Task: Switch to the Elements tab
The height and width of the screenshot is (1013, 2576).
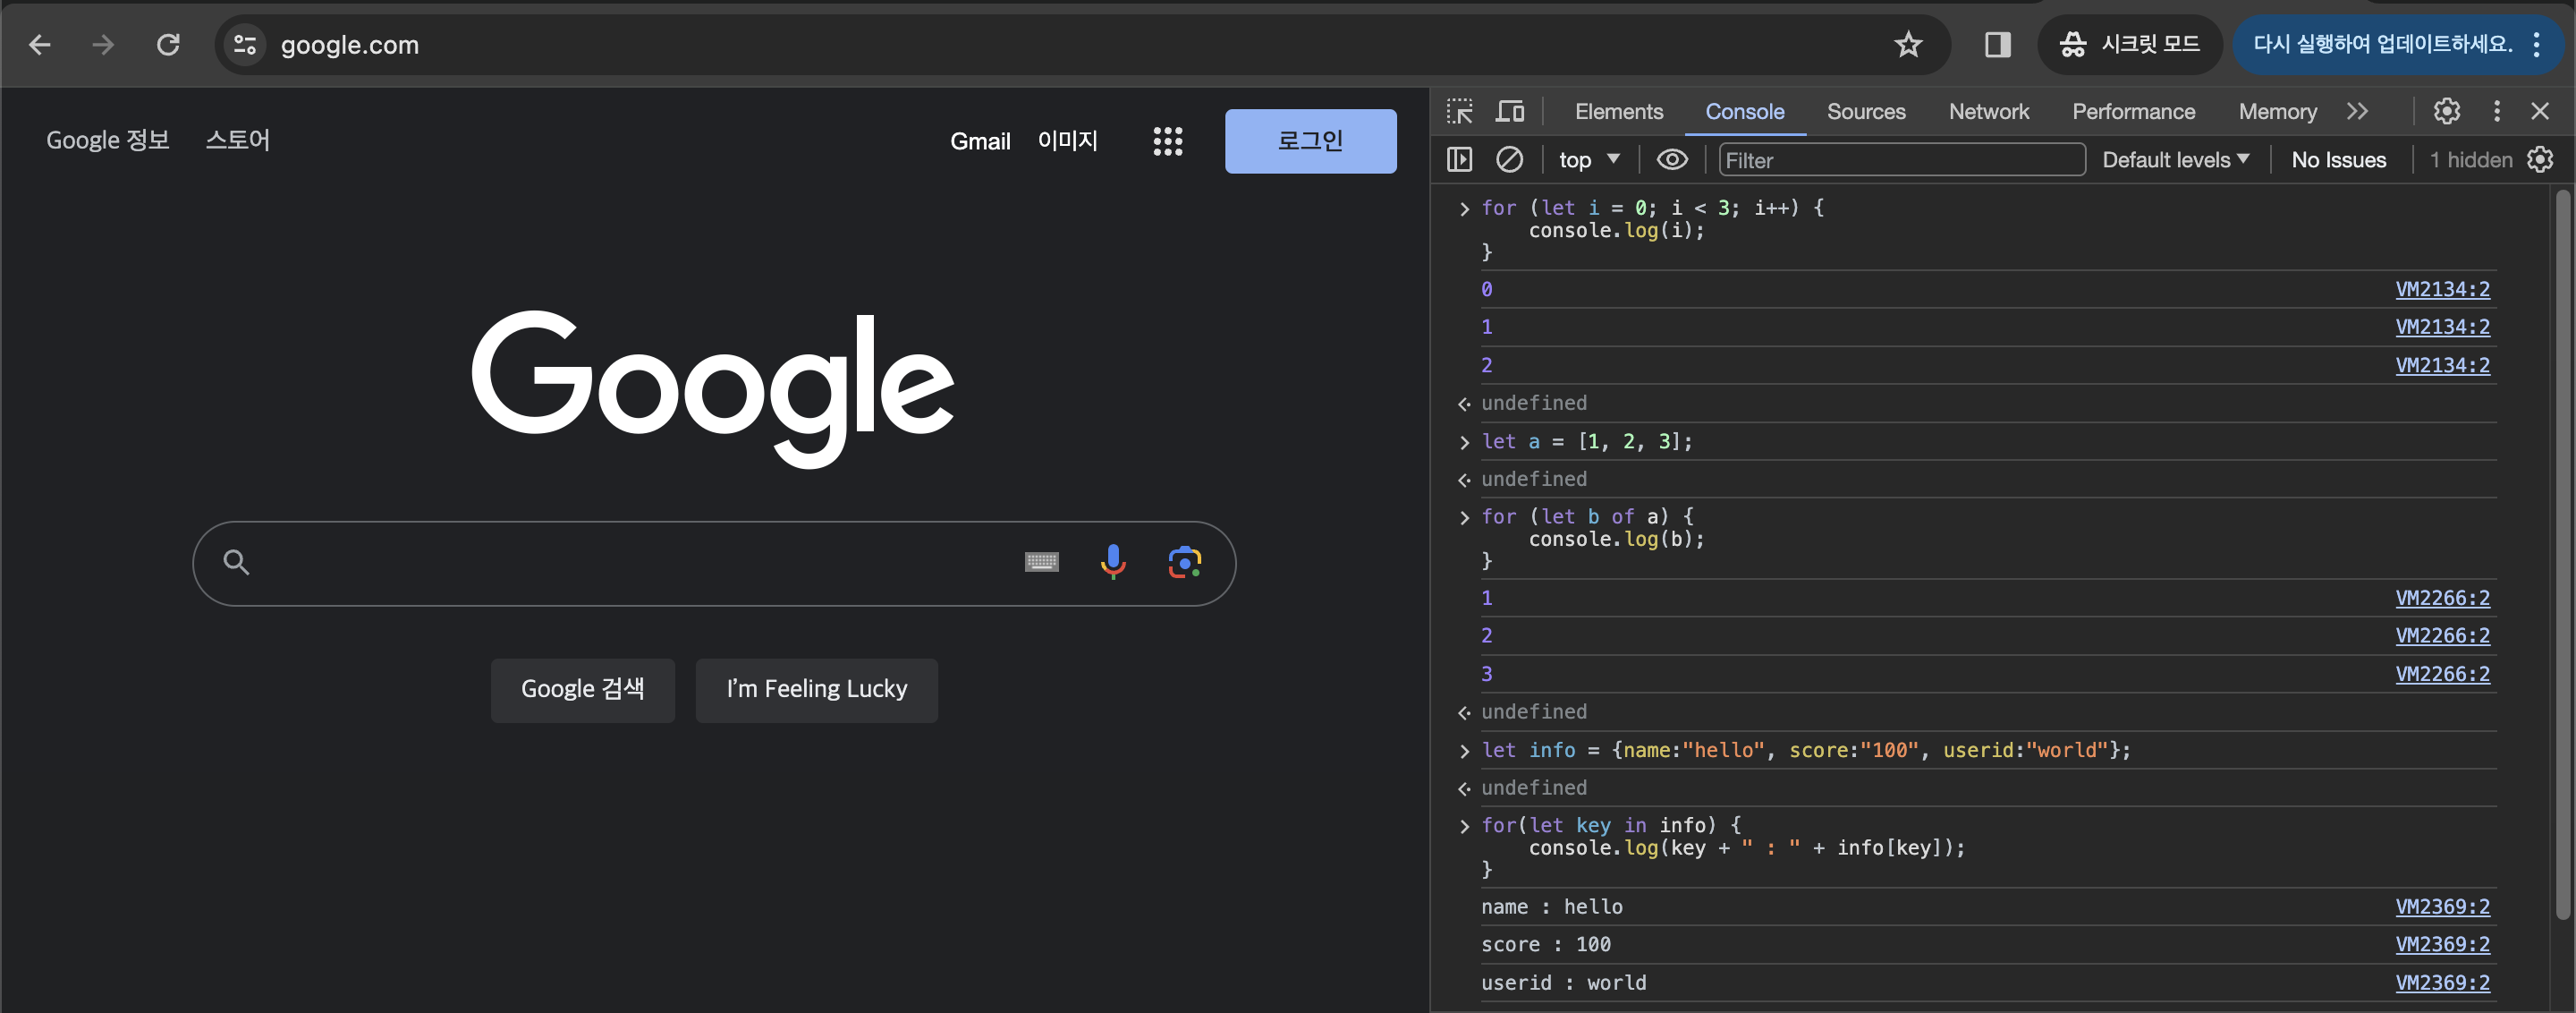Action: [x=1618, y=112]
